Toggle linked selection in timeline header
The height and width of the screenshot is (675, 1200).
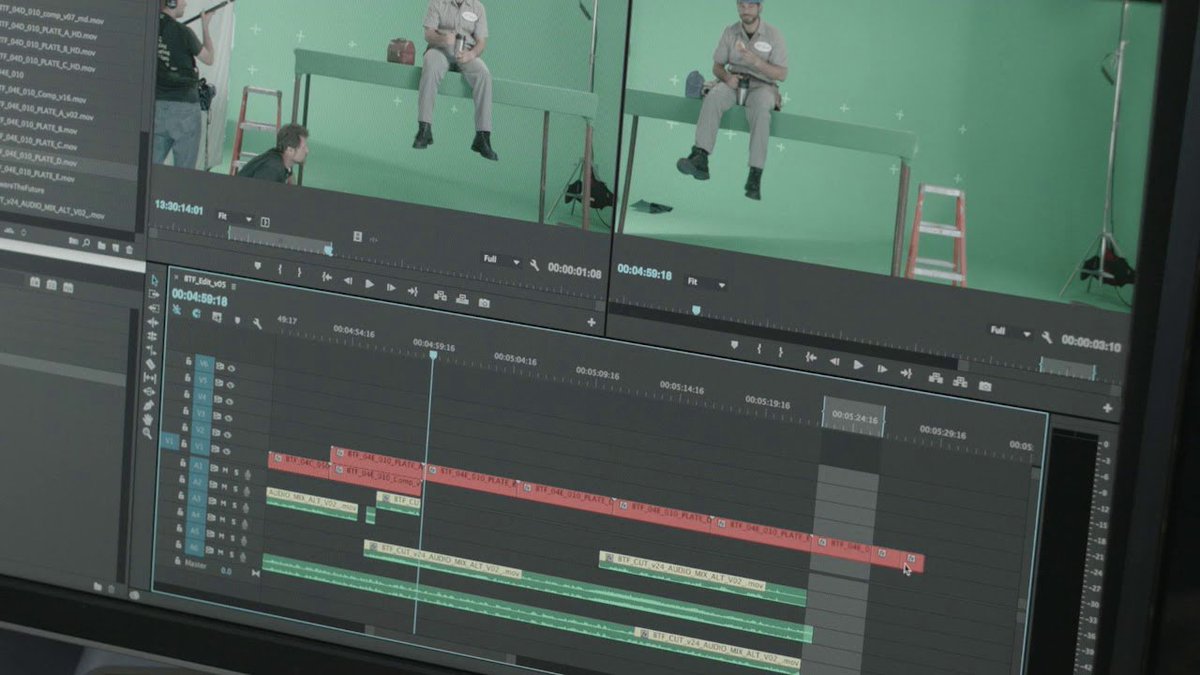tap(217, 317)
